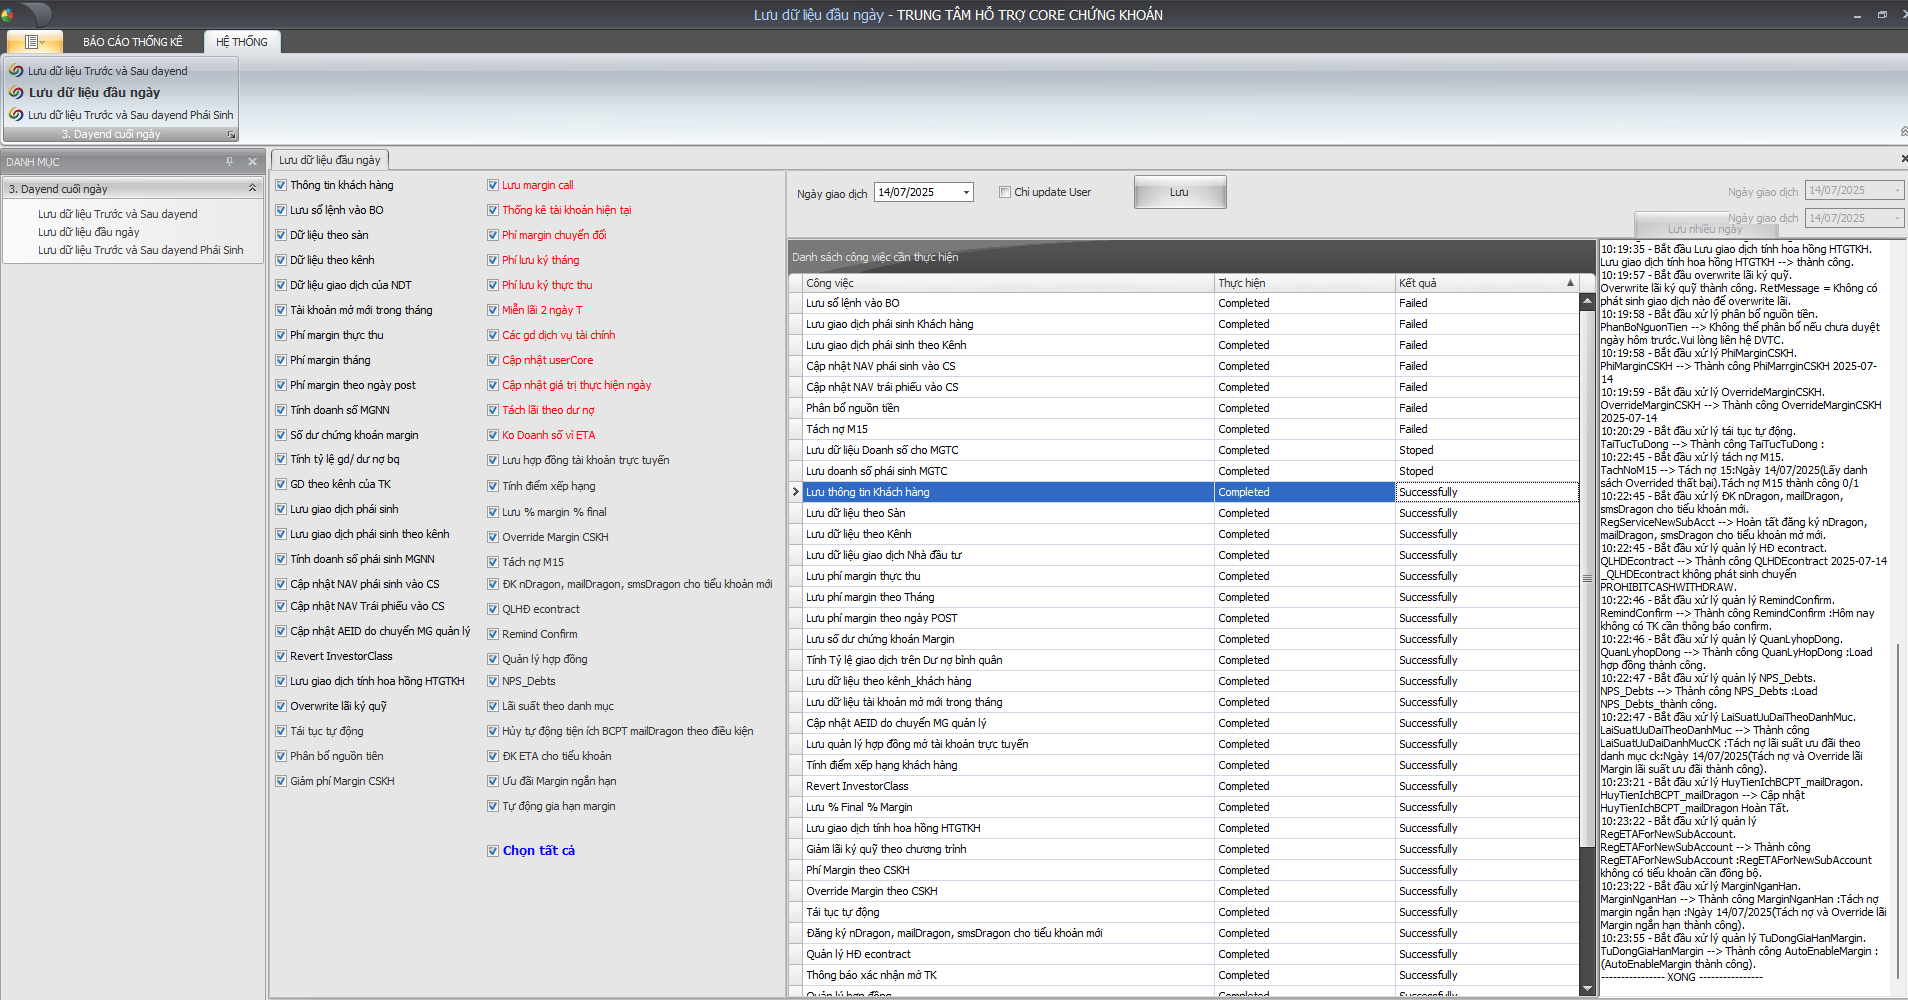Toggle 'Thông tin khách hàng' checkbox
Screen dimensions: 1908x1000
point(281,185)
